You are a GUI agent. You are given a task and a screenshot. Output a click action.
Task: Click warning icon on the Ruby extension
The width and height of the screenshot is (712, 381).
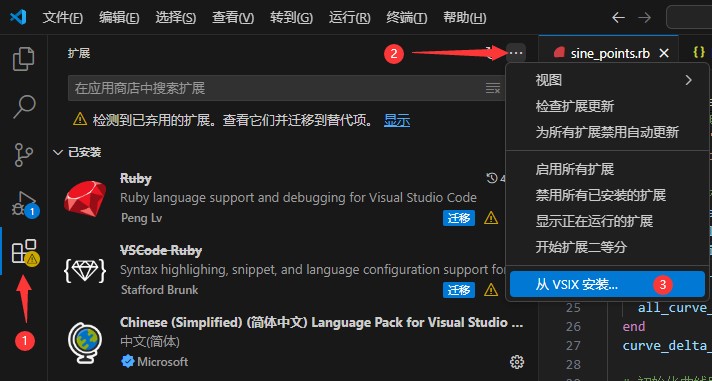click(491, 218)
